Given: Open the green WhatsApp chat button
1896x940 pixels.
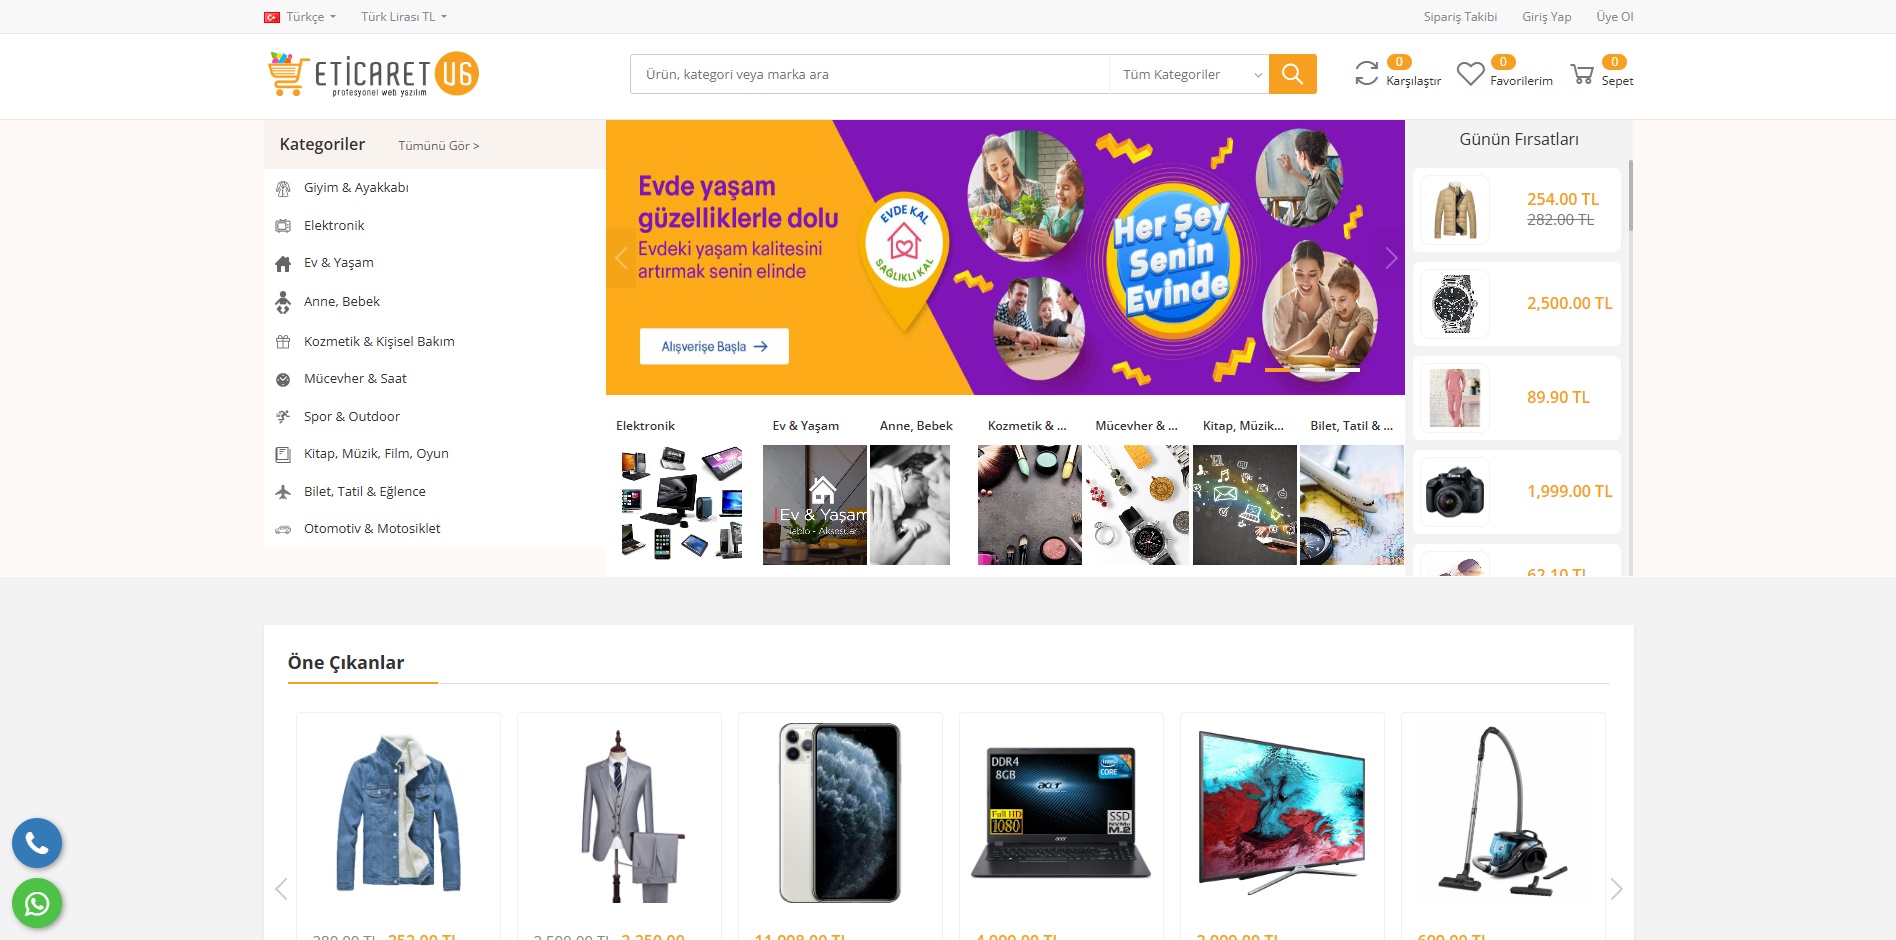Looking at the screenshot, I should 37,903.
